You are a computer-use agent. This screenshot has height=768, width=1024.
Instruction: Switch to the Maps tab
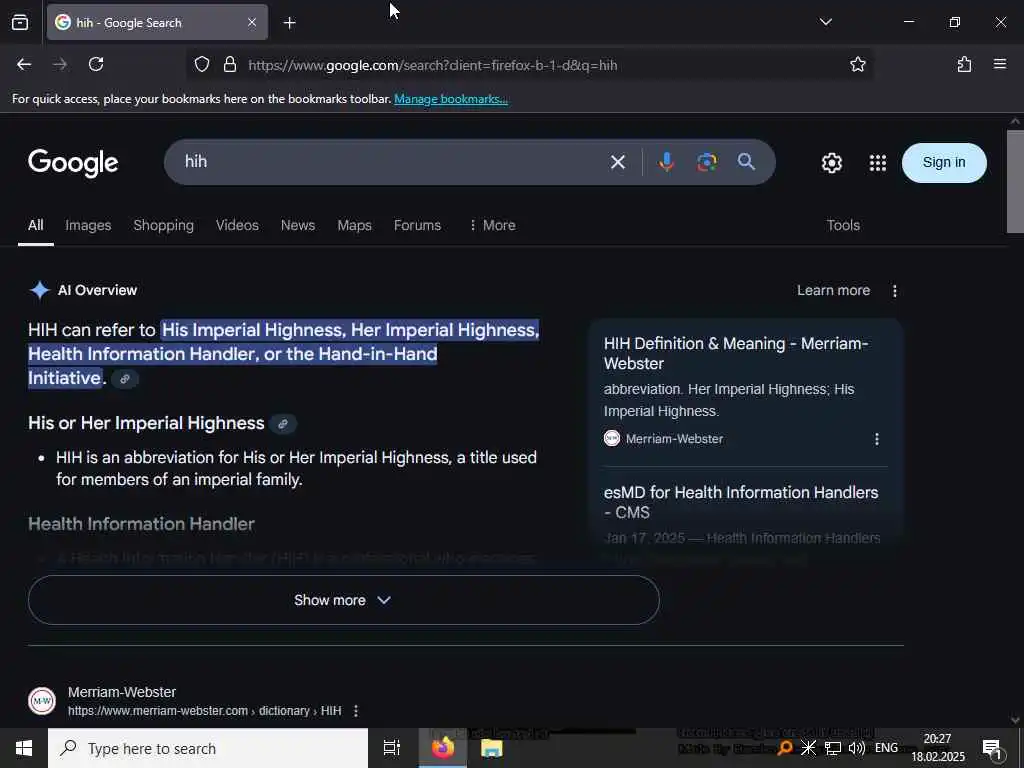(x=355, y=225)
